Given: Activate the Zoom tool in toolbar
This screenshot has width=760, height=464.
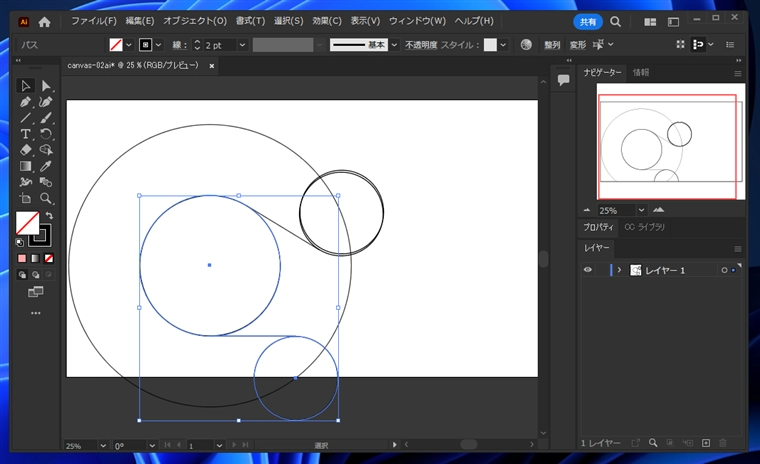Looking at the screenshot, I should (x=46, y=198).
